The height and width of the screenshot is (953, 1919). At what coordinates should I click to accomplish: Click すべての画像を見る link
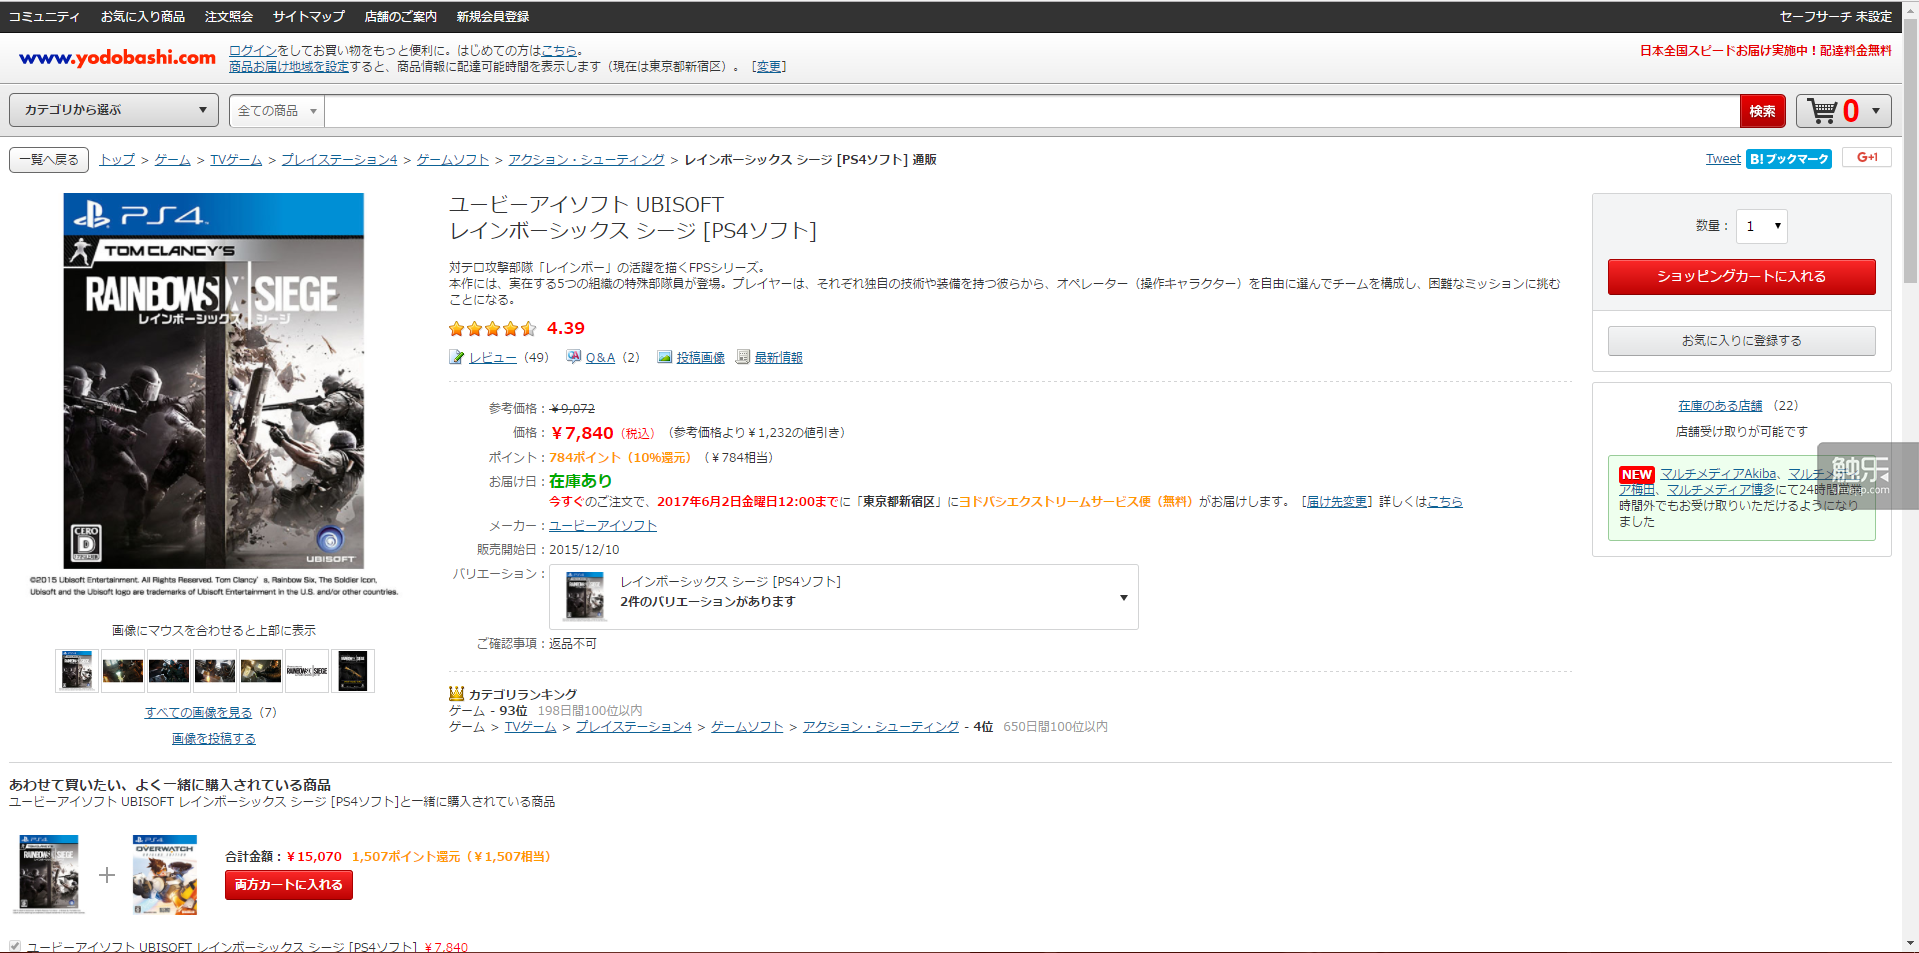pyautogui.click(x=198, y=712)
